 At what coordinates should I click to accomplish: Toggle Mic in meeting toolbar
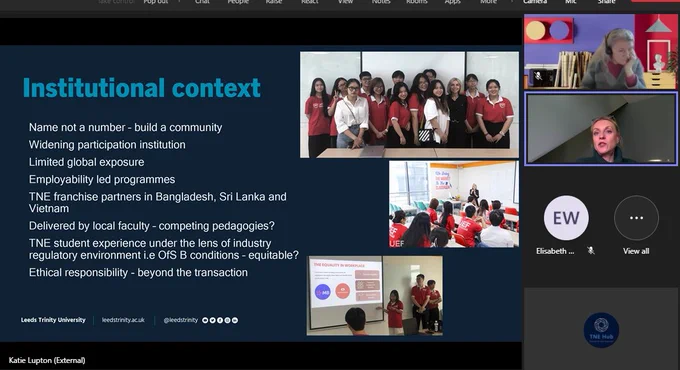point(571,2)
